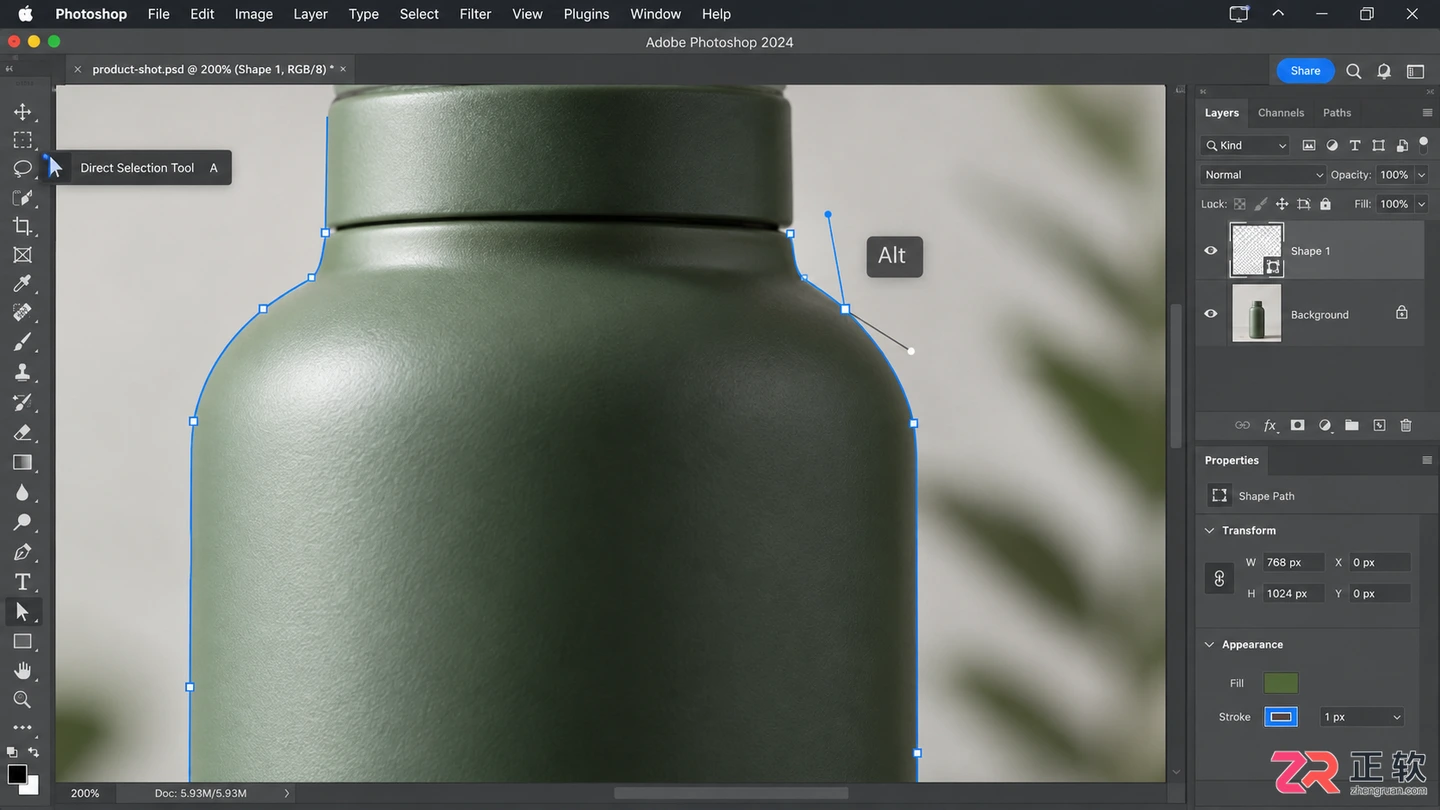Select the Gradient tool

[22, 462]
